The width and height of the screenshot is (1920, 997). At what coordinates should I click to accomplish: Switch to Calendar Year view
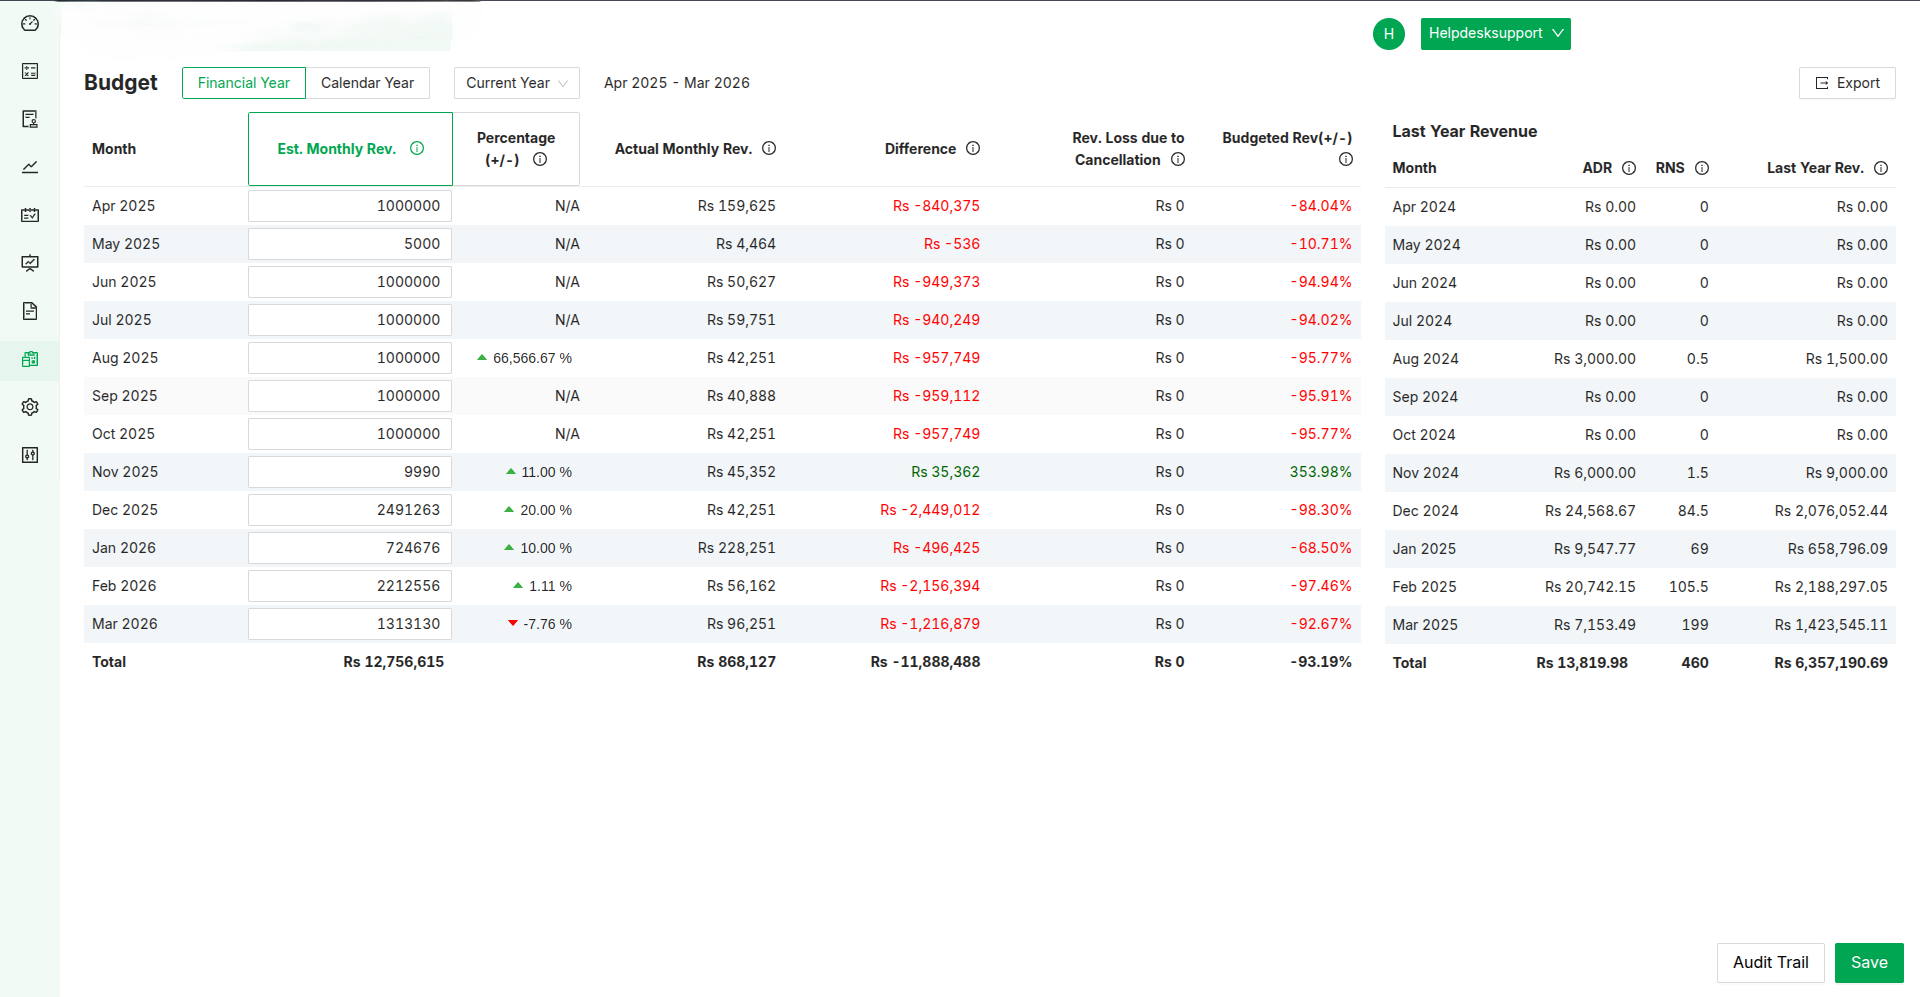367,83
